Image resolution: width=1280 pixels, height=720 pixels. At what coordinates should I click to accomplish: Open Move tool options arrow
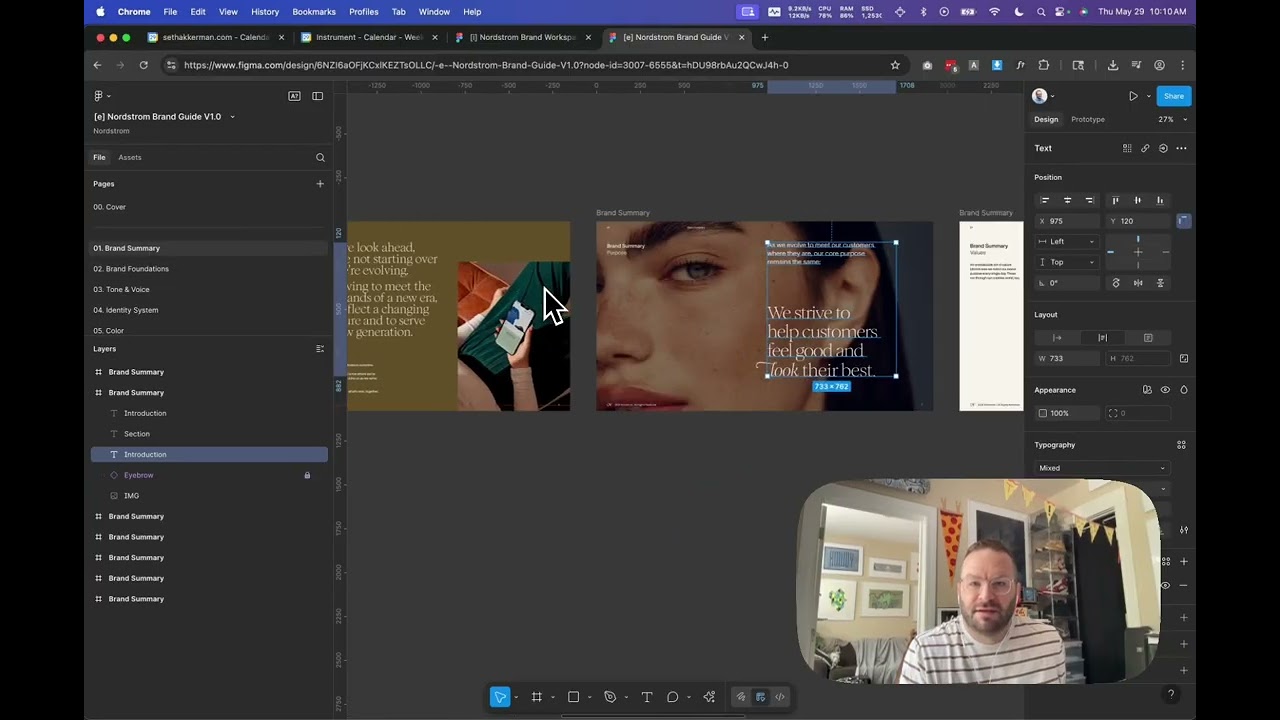[516, 697]
